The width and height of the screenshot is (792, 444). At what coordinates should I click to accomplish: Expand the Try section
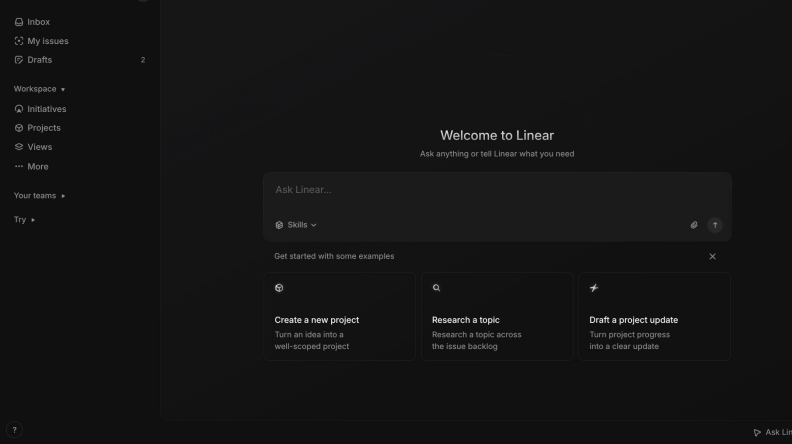point(24,220)
